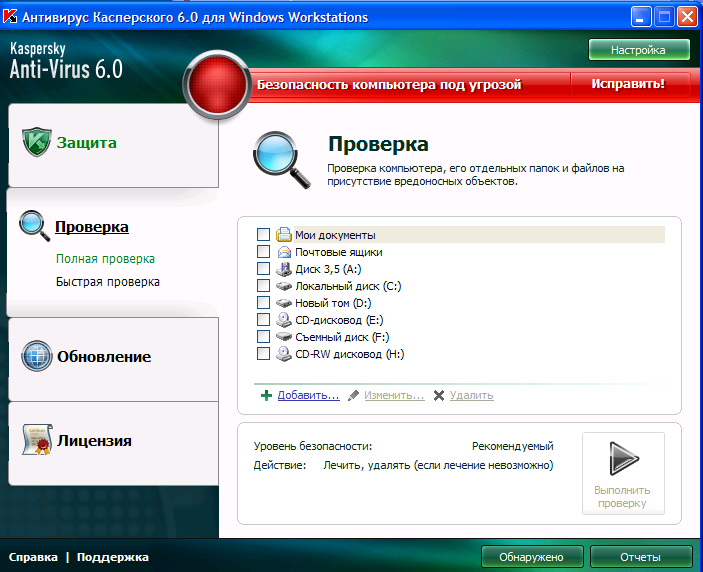
Task: Click the action text Лечить, удалять (если лечение невозможно)
Action: pyautogui.click(x=438, y=465)
